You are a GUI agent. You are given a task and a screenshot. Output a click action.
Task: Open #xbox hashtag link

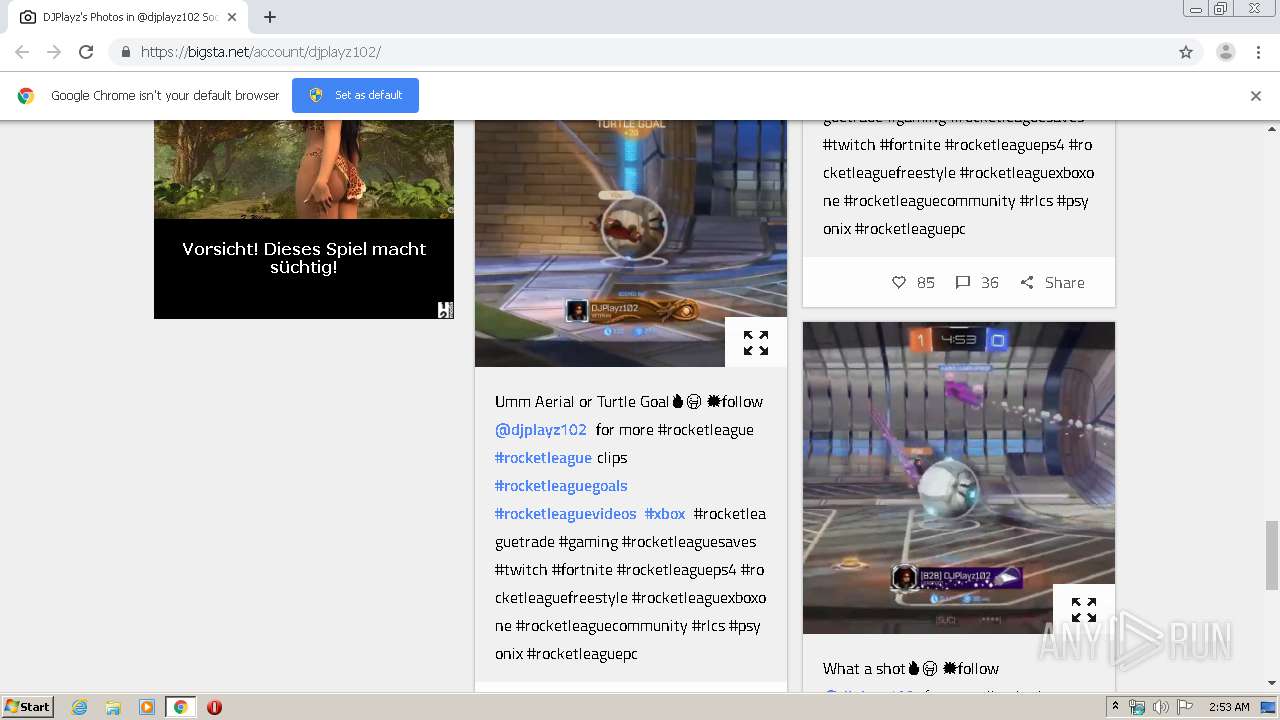coord(665,514)
